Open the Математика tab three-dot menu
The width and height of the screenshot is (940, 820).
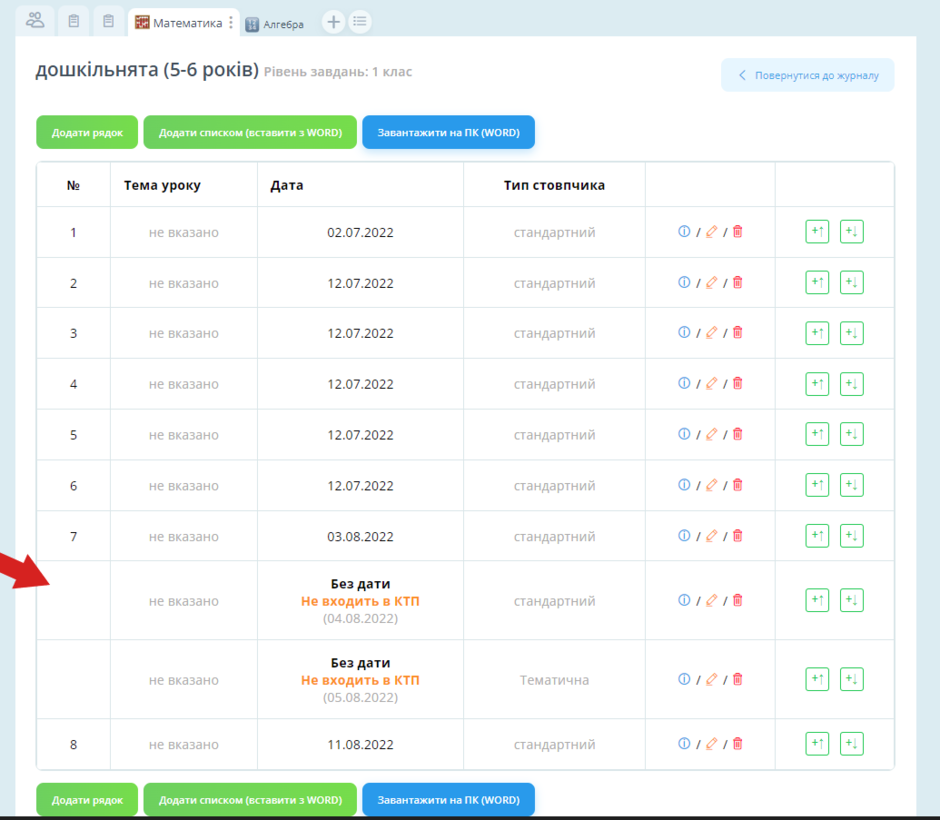tap(231, 23)
